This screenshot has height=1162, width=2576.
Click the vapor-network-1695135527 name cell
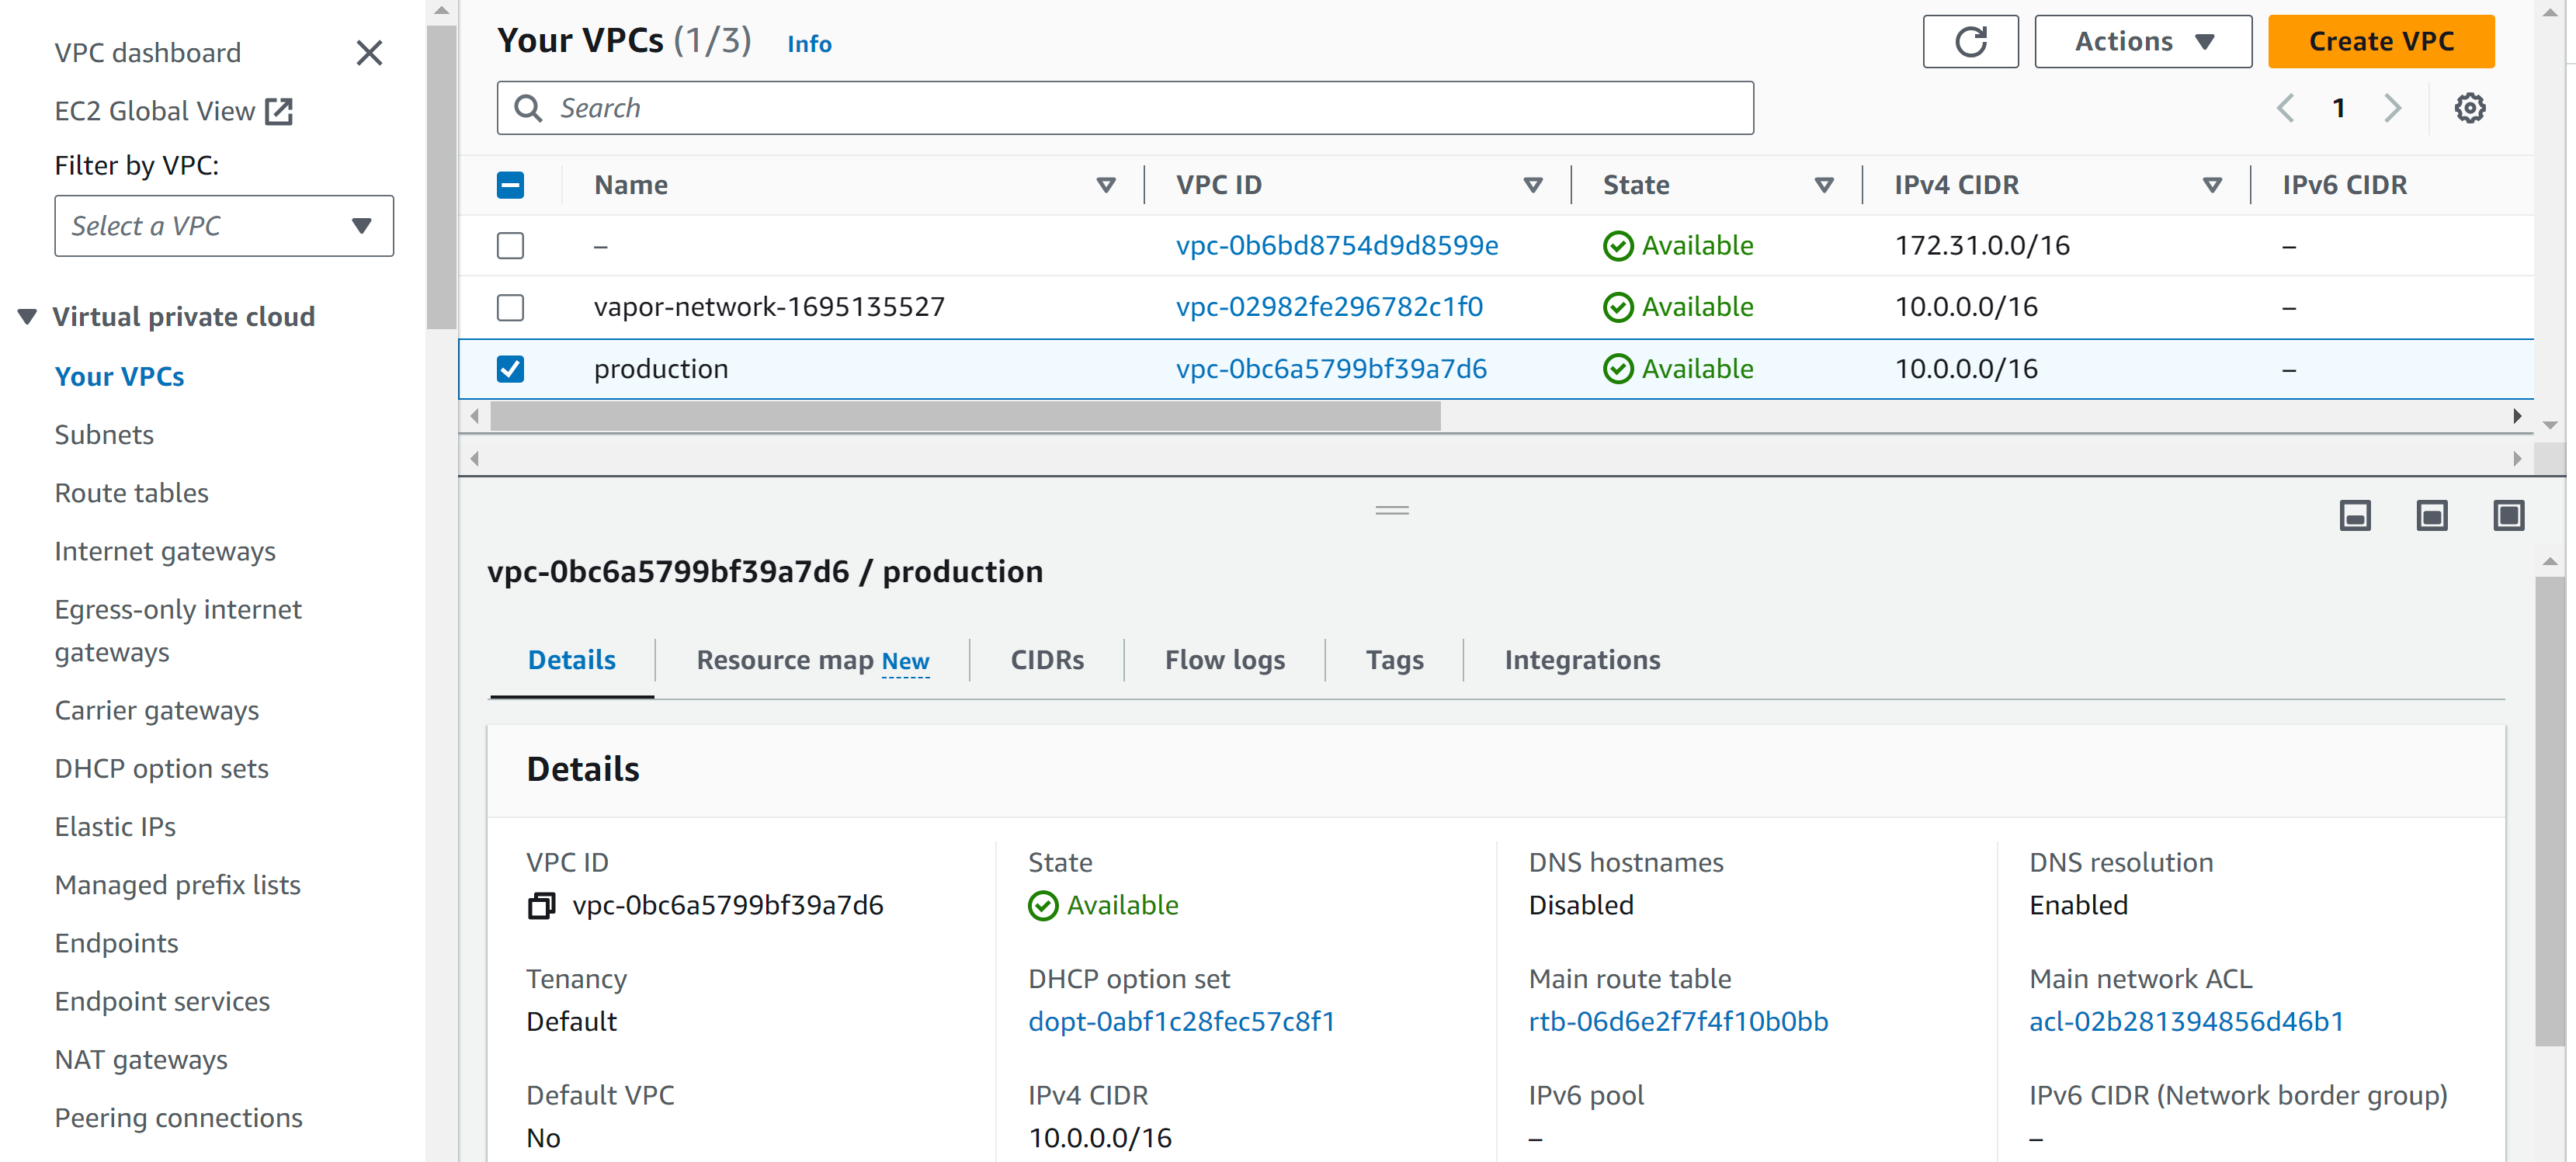769,307
